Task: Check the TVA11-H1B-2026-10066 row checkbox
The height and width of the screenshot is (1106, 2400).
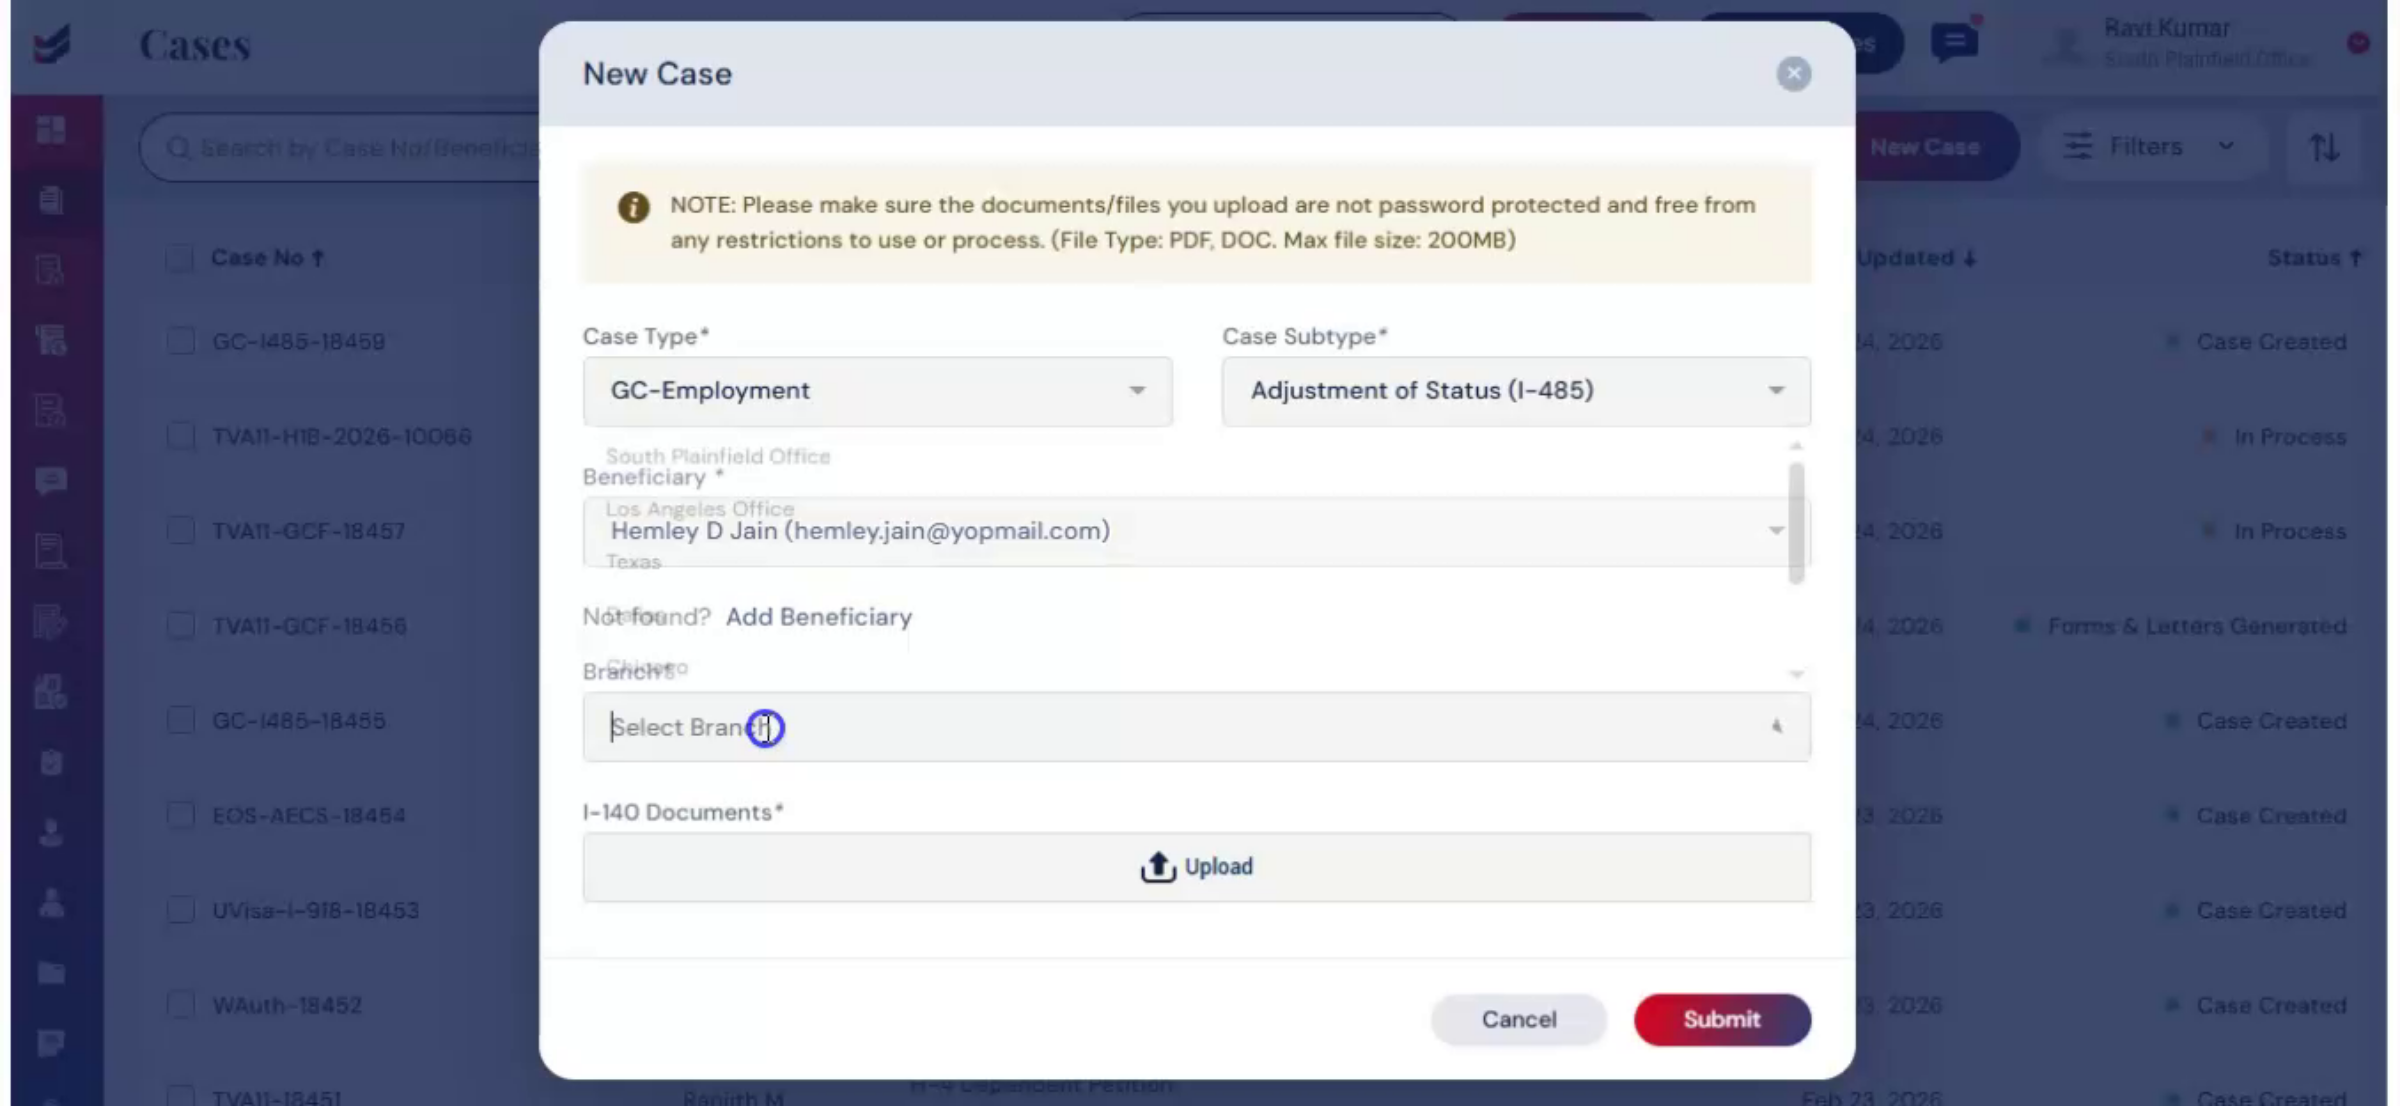Action: pyautogui.click(x=180, y=436)
